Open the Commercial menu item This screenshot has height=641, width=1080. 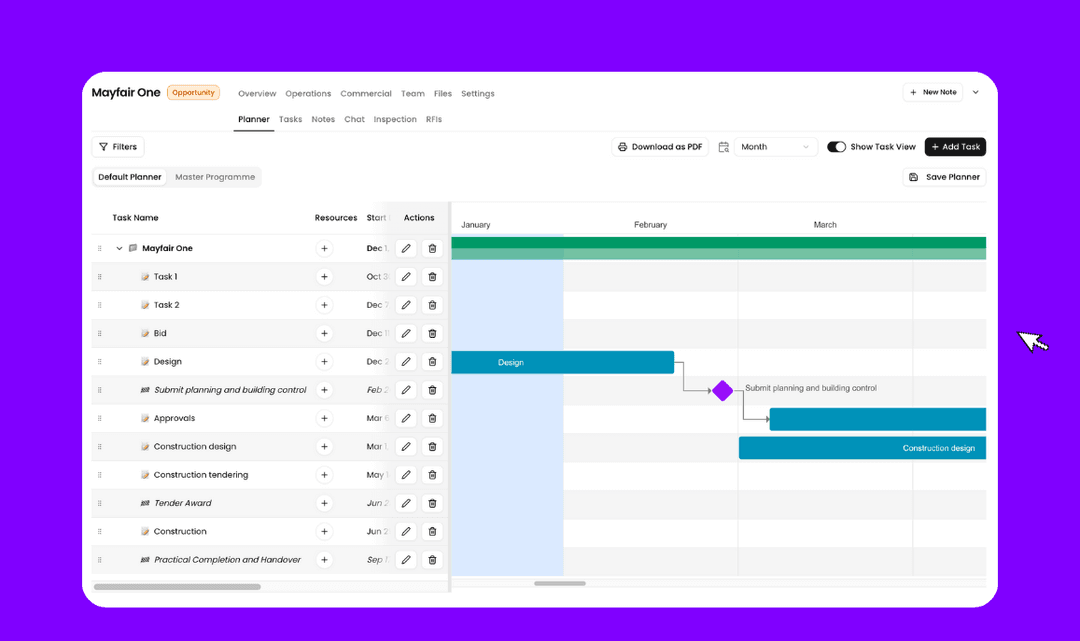tap(366, 93)
